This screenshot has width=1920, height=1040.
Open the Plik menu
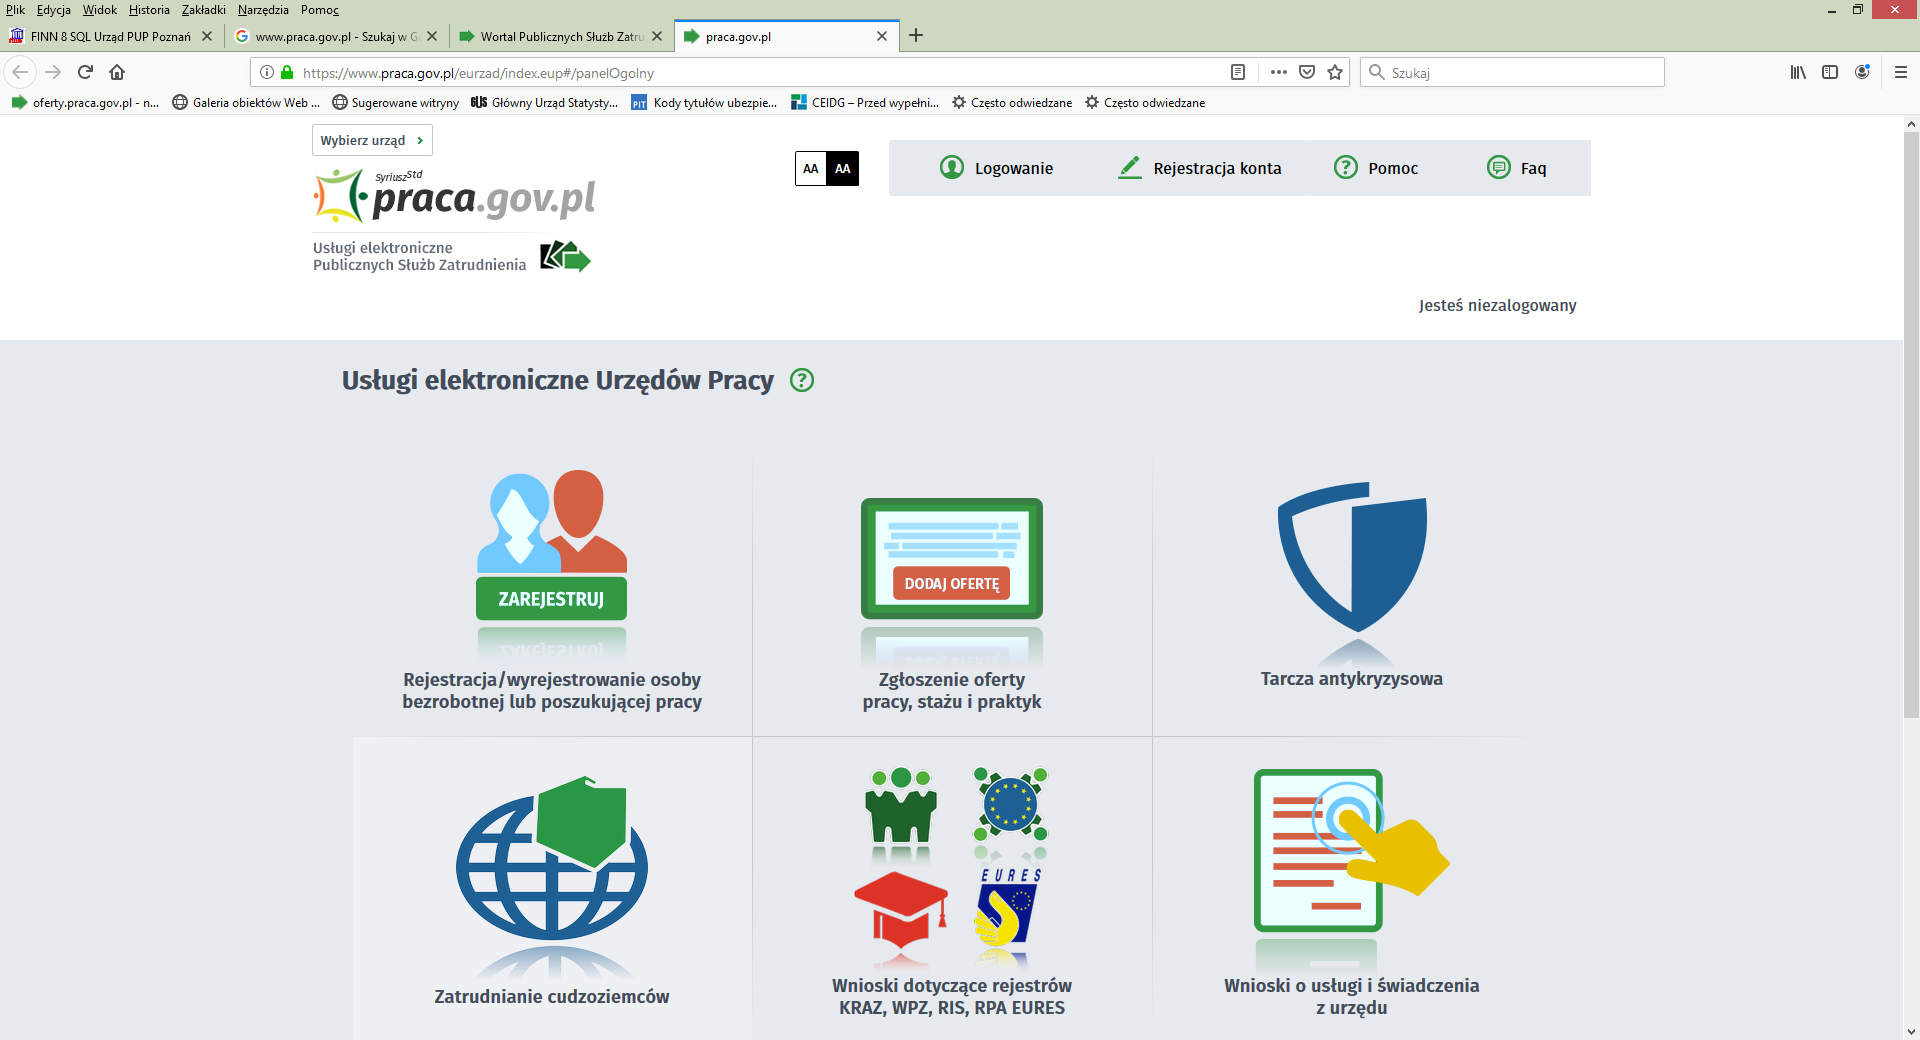pyautogui.click(x=15, y=10)
